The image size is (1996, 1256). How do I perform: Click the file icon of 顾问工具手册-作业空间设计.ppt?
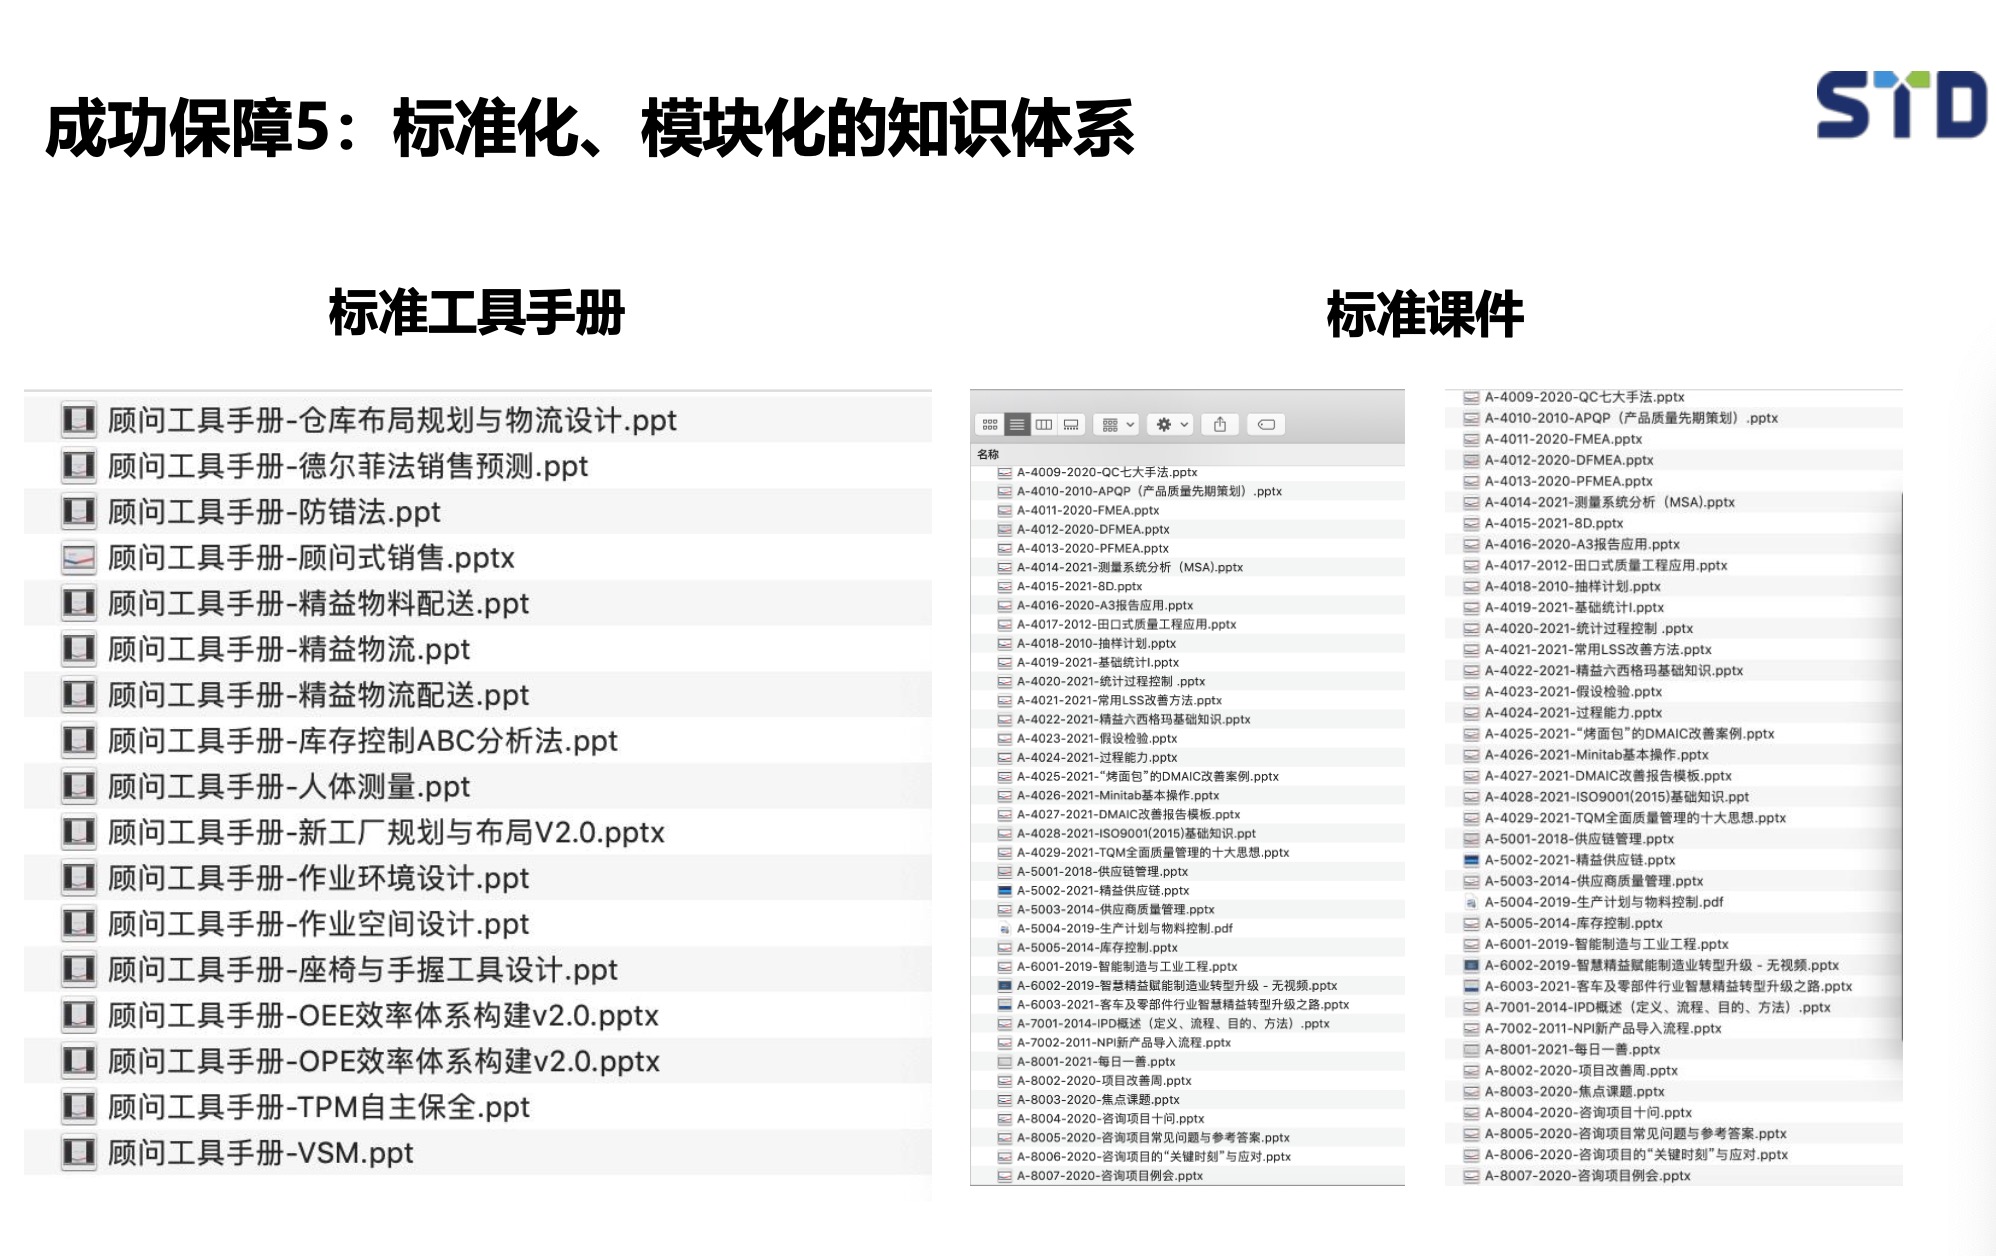point(79,924)
